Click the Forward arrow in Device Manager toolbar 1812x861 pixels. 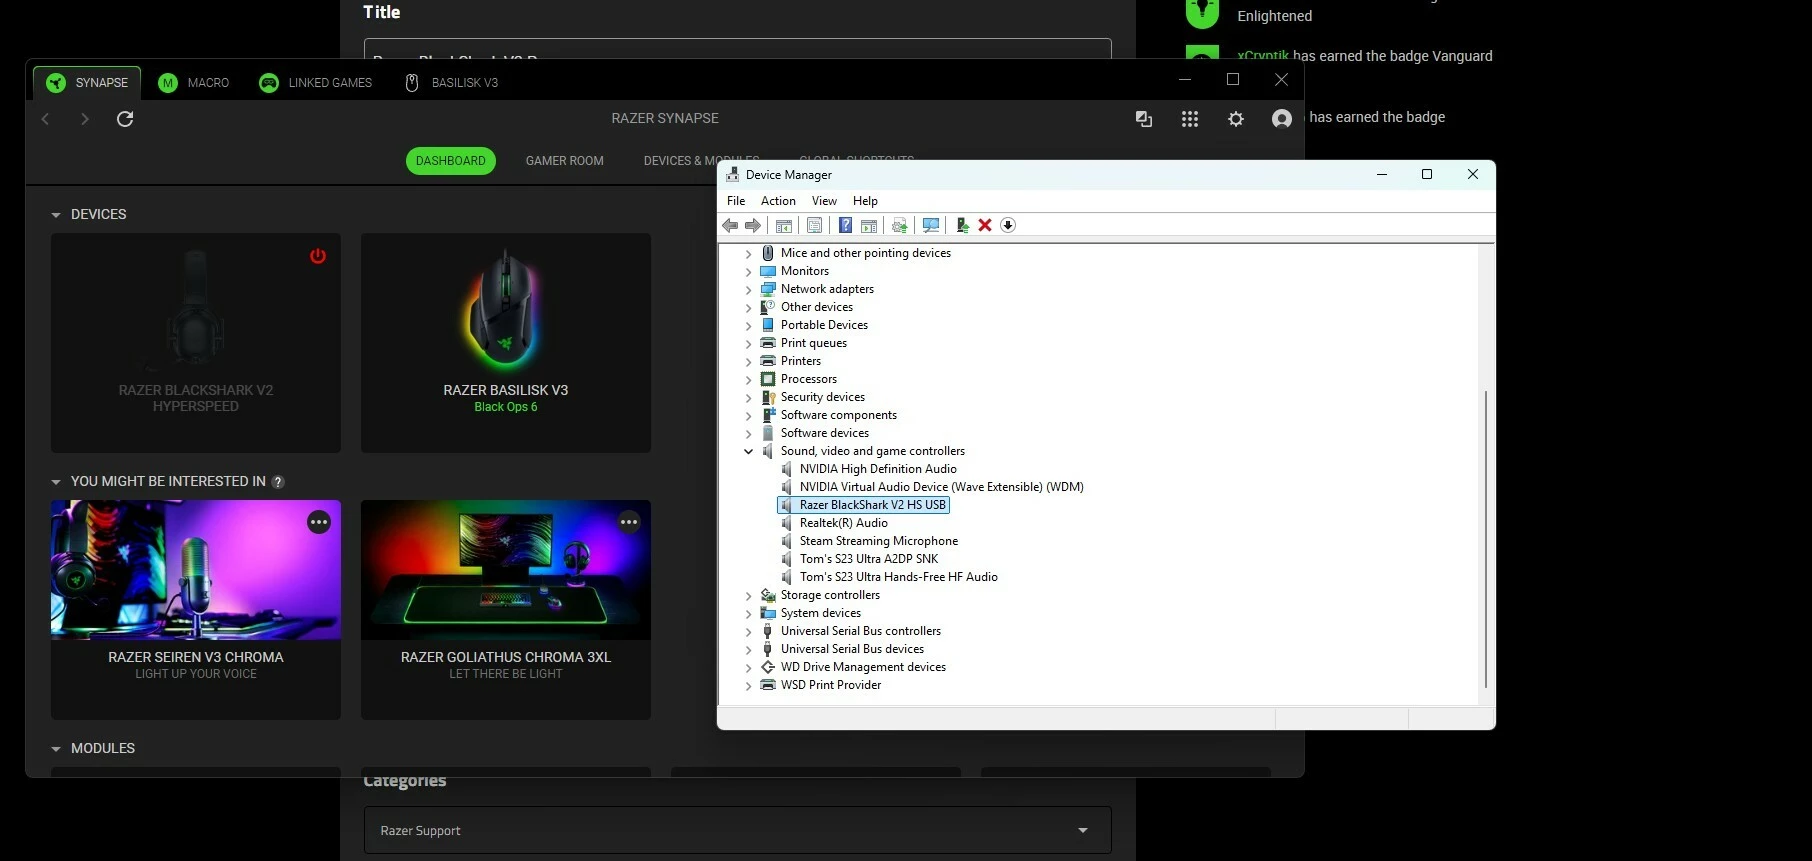point(753,225)
